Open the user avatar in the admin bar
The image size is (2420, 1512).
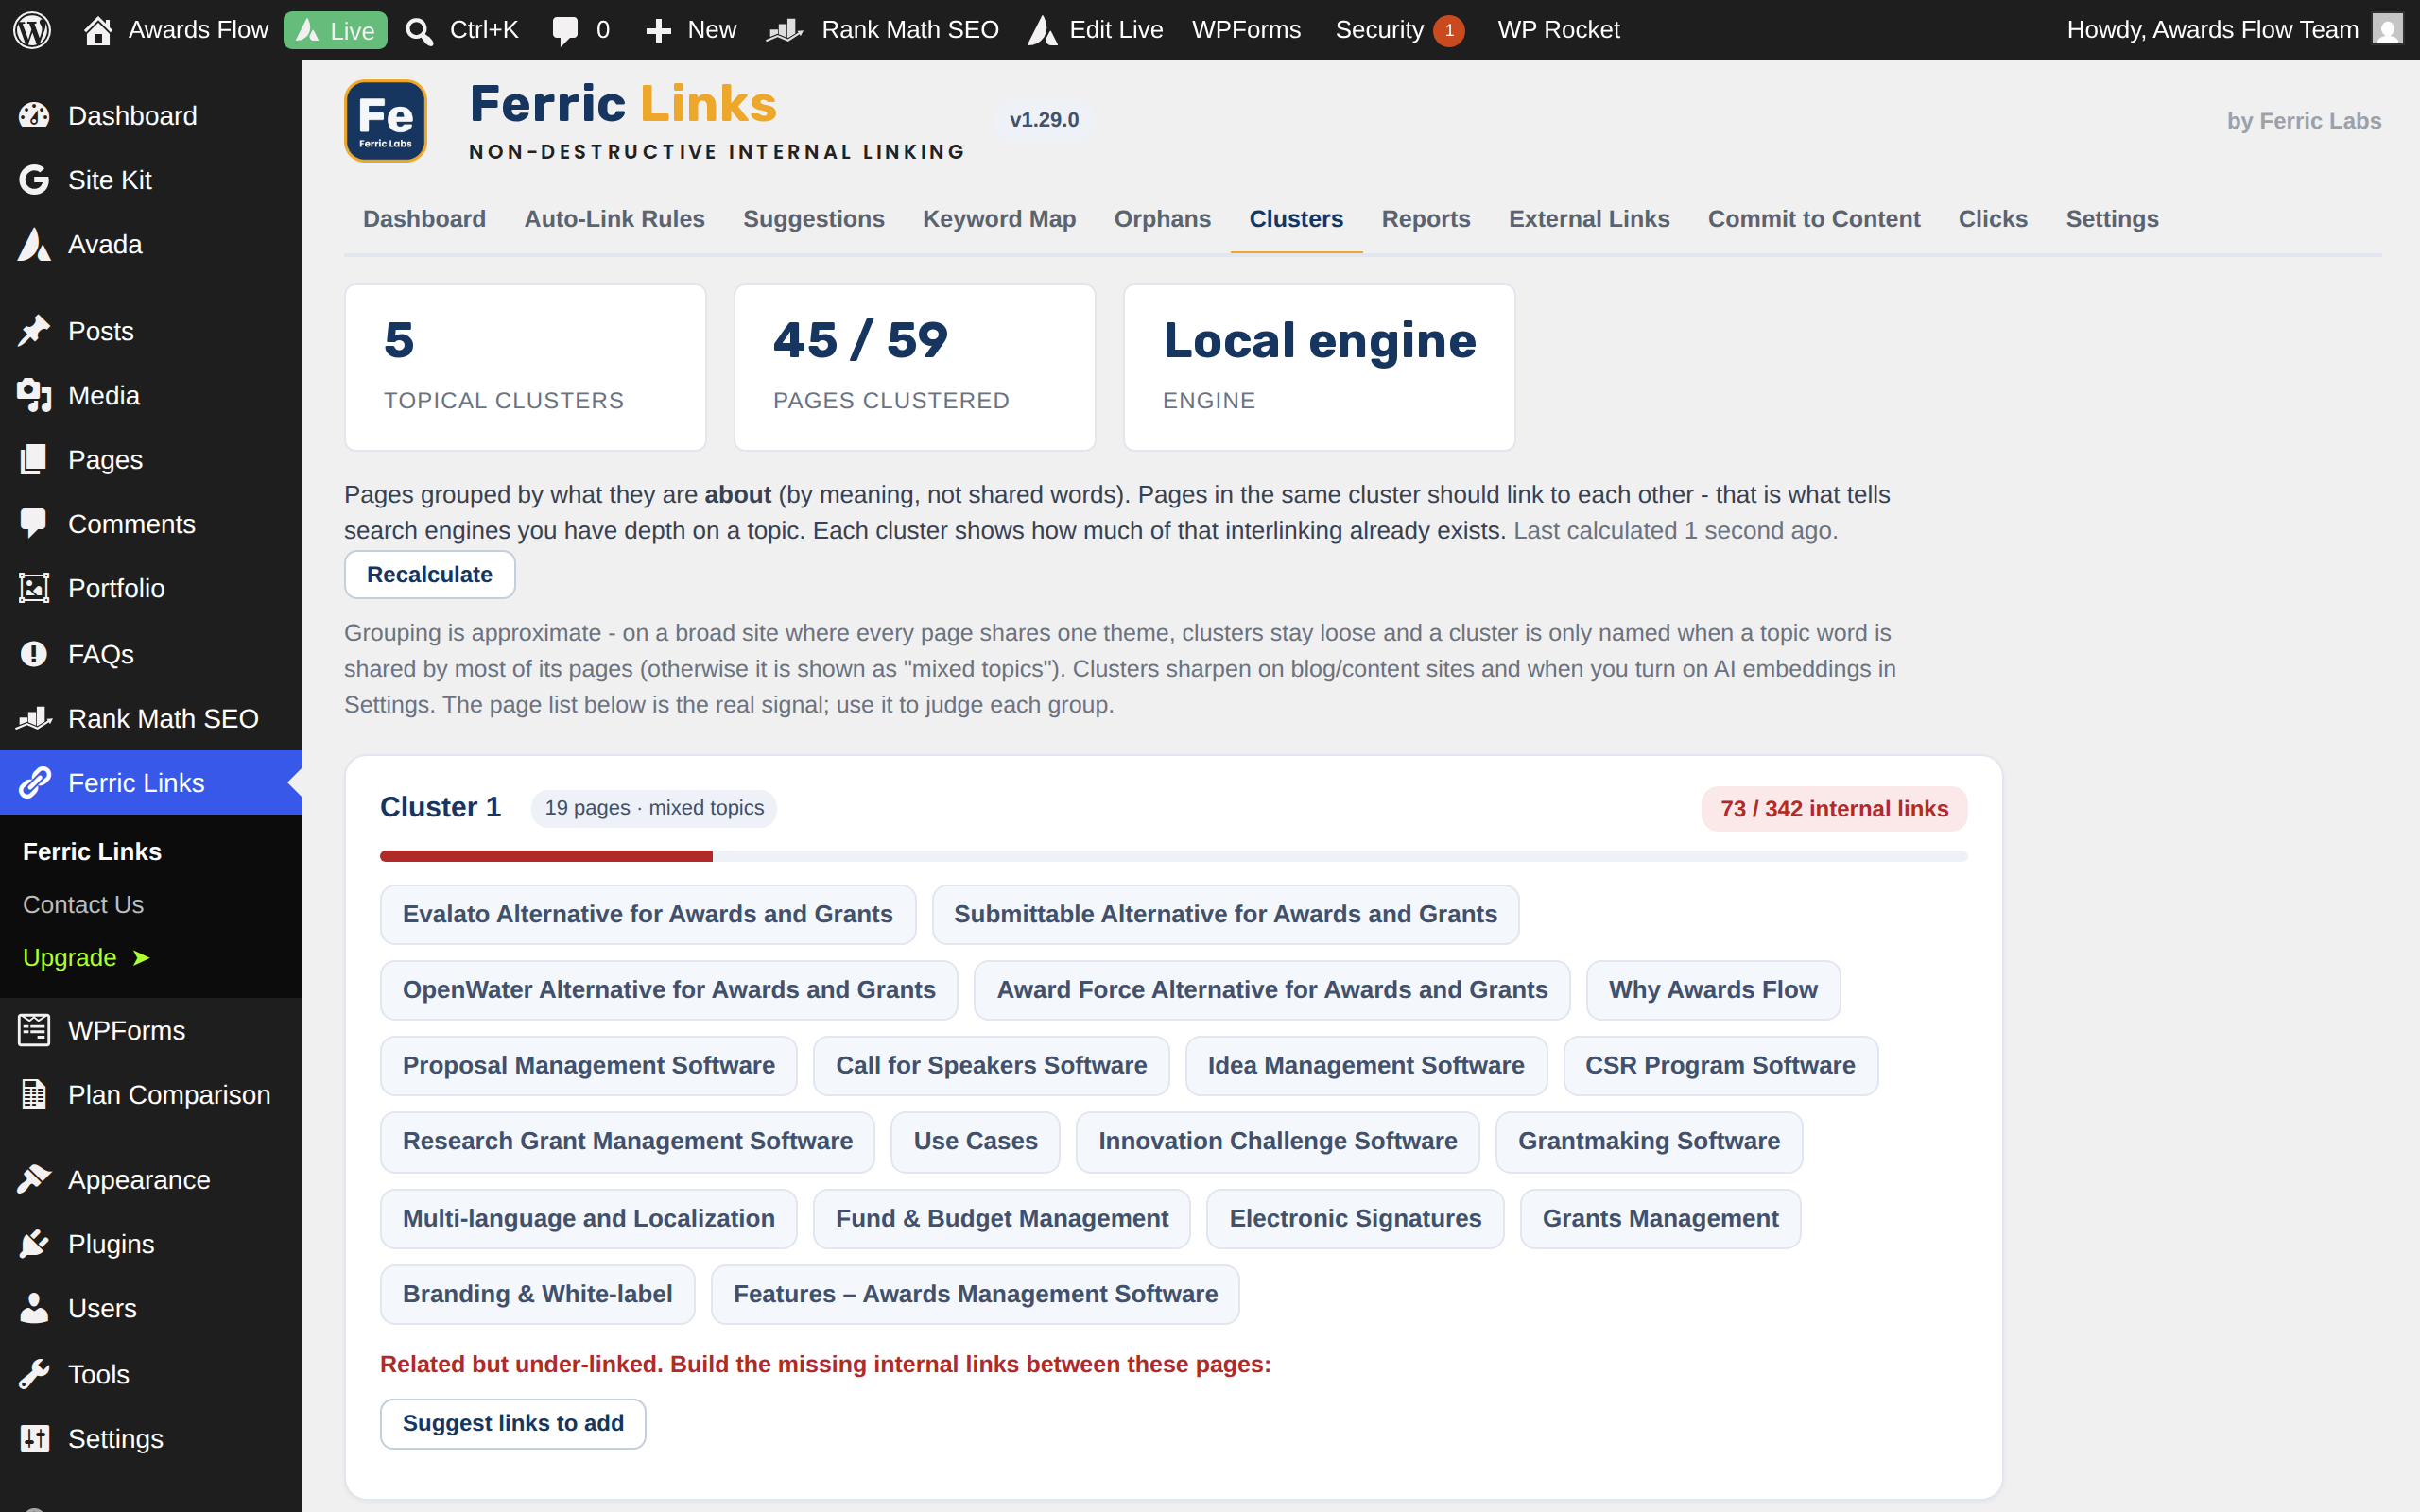tap(2388, 29)
